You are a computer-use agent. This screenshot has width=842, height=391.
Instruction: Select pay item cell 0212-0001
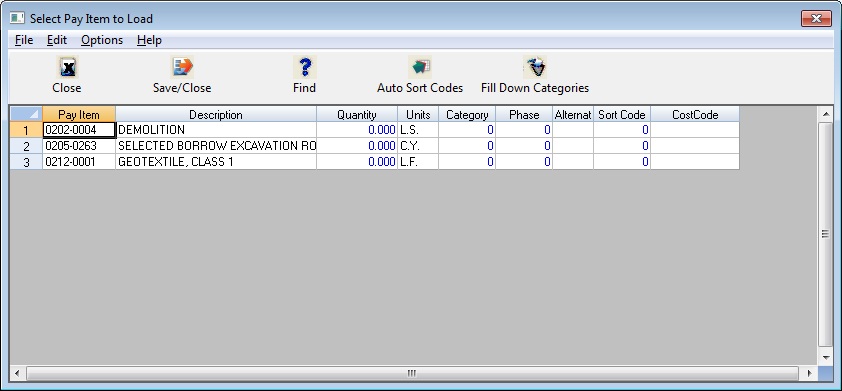[79, 162]
